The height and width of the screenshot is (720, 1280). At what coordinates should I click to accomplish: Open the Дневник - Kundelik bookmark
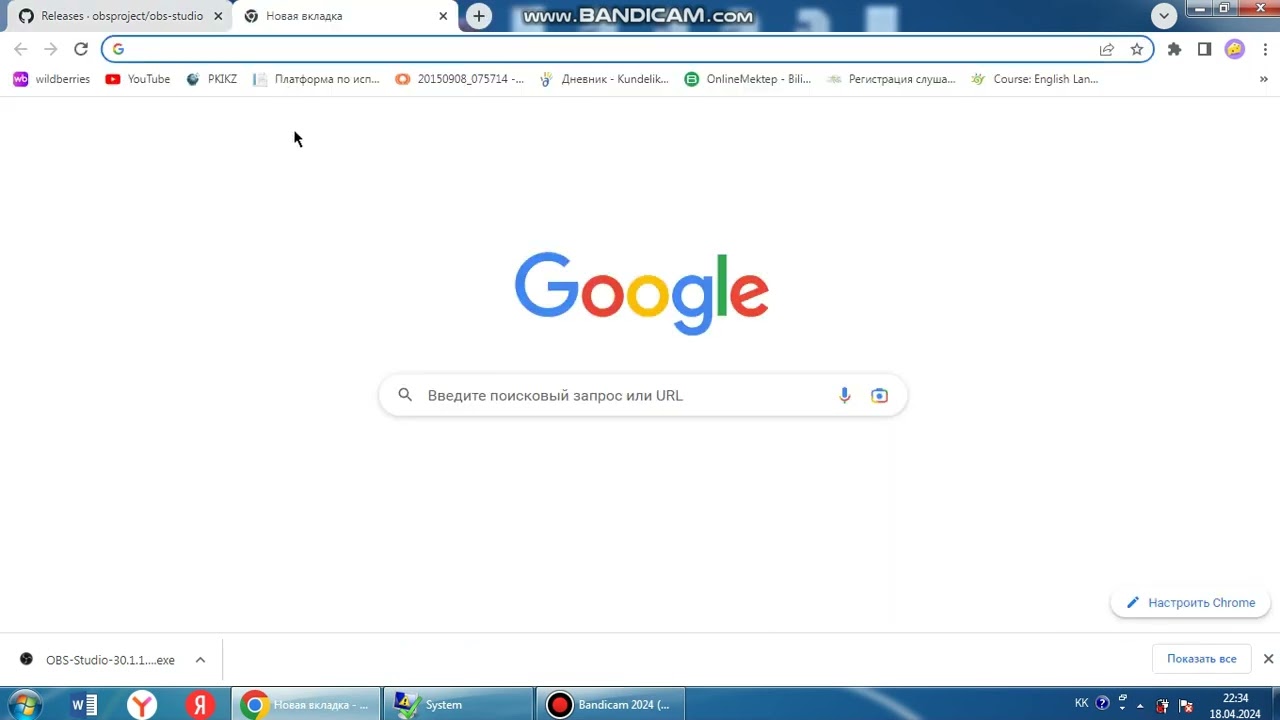coord(604,79)
